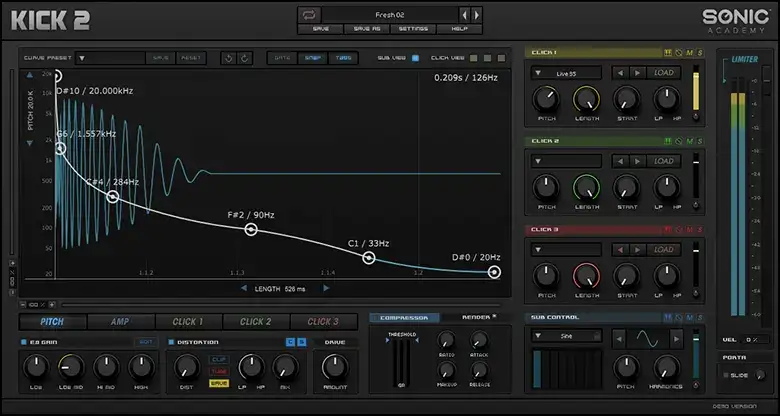The height and width of the screenshot is (416, 780).
Task: Enable the EQ Gain checkbox
Action: pos(24,342)
